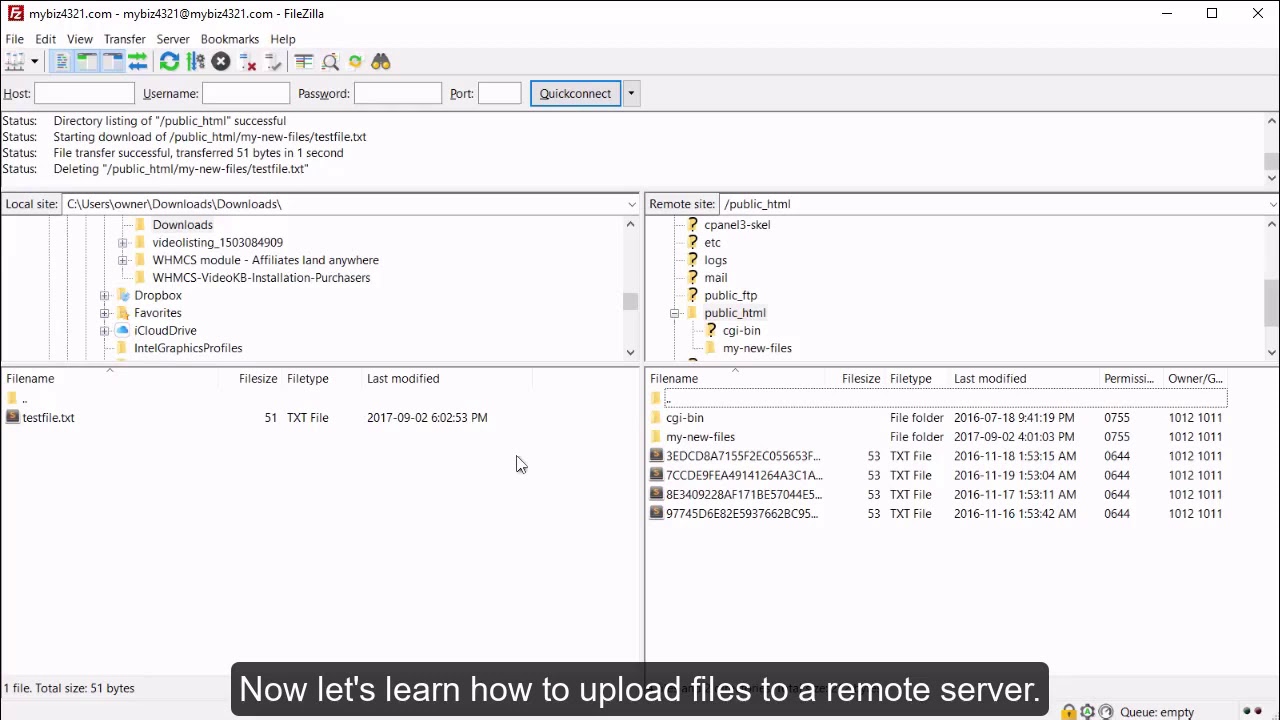
Task: Toggle local directory tree display
Action: point(86,62)
